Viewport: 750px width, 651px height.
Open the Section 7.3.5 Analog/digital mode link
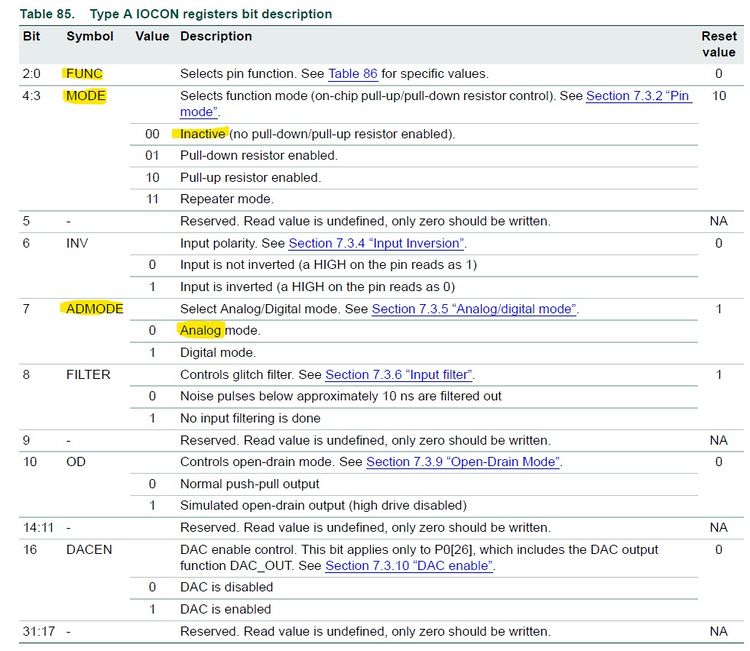coord(474,309)
